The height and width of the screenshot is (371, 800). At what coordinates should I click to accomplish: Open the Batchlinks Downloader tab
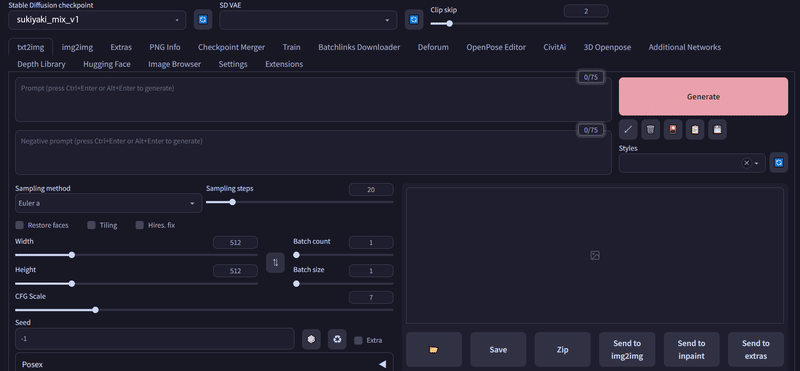(359, 47)
